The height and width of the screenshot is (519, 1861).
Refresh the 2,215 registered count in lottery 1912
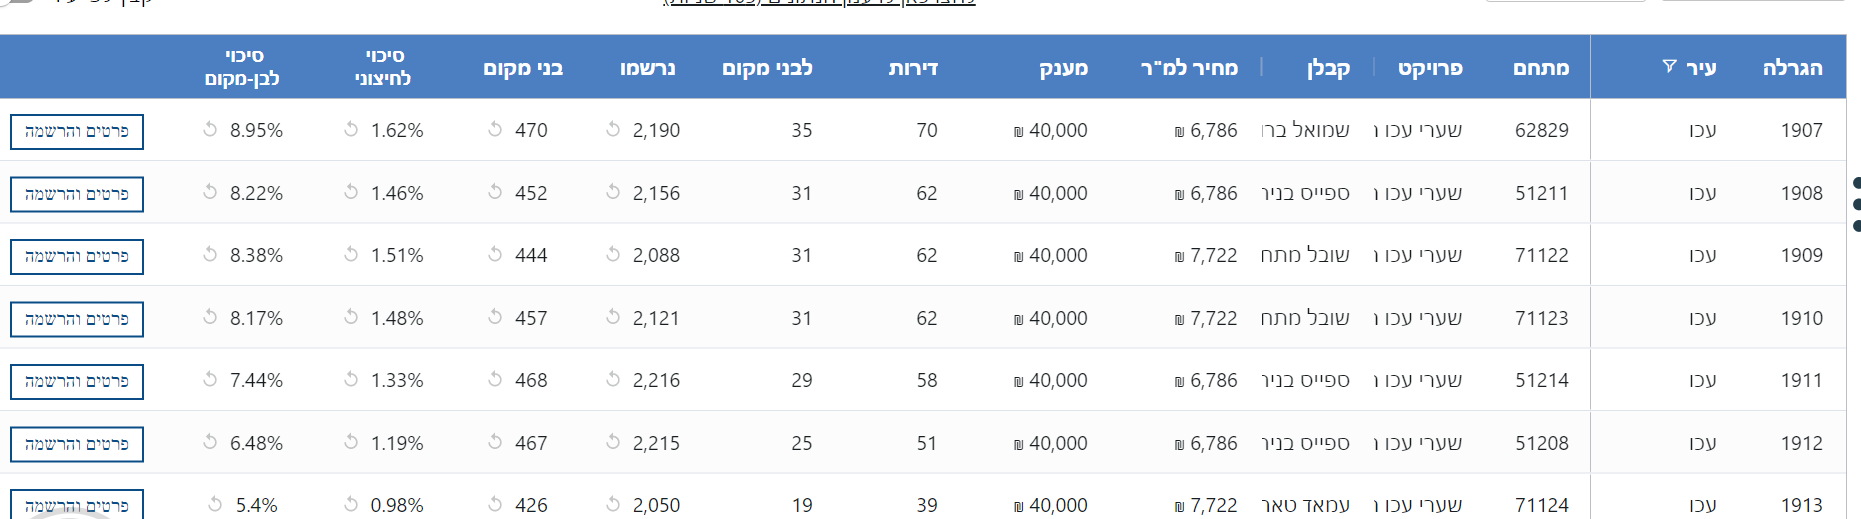coord(613,442)
